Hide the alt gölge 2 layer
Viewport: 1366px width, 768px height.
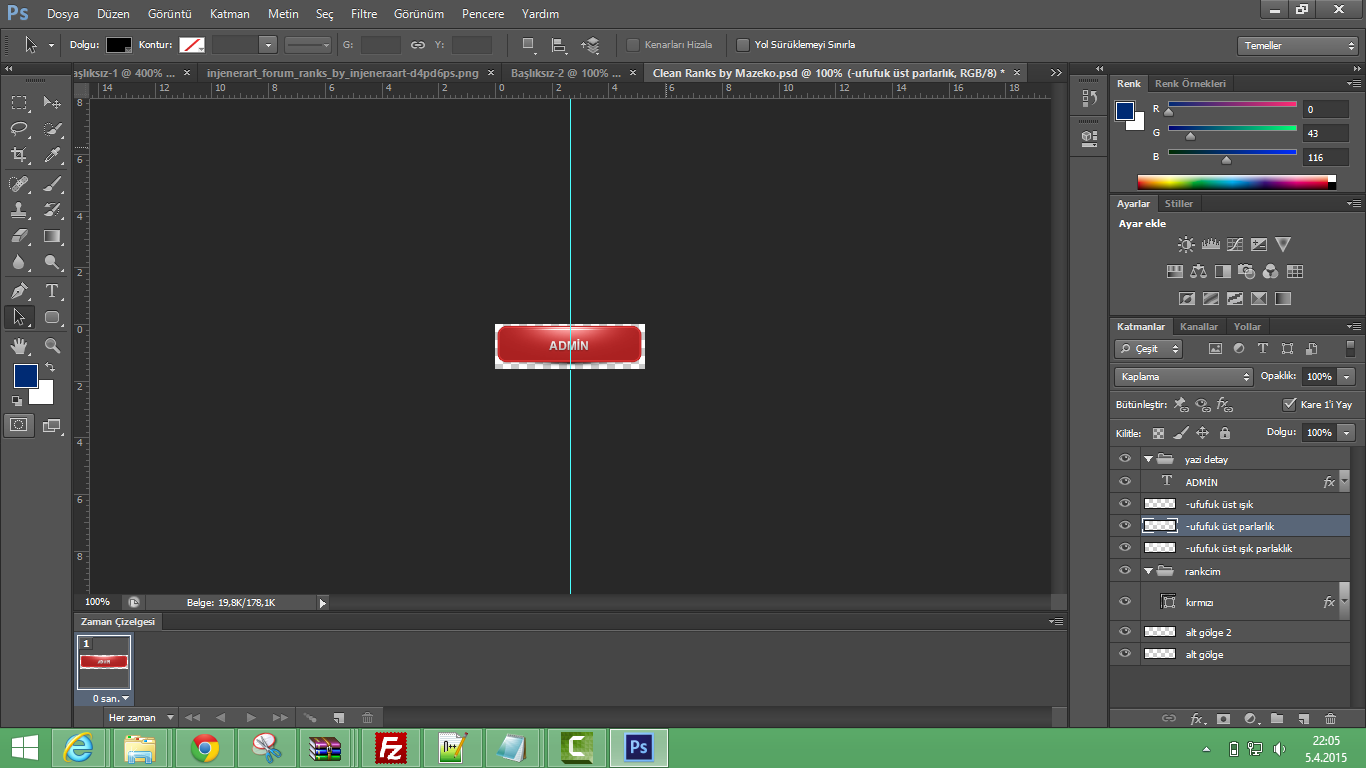pyautogui.click(x=1125, y=632)
